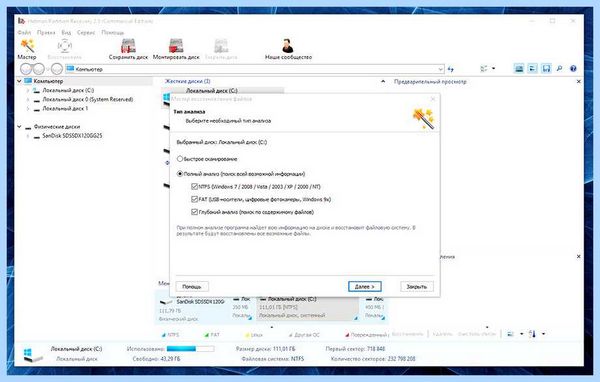Open the view mode dropdown arrow
Image resolution: width=600 pixels, height=382 pixels.
(x=494, y=69)
